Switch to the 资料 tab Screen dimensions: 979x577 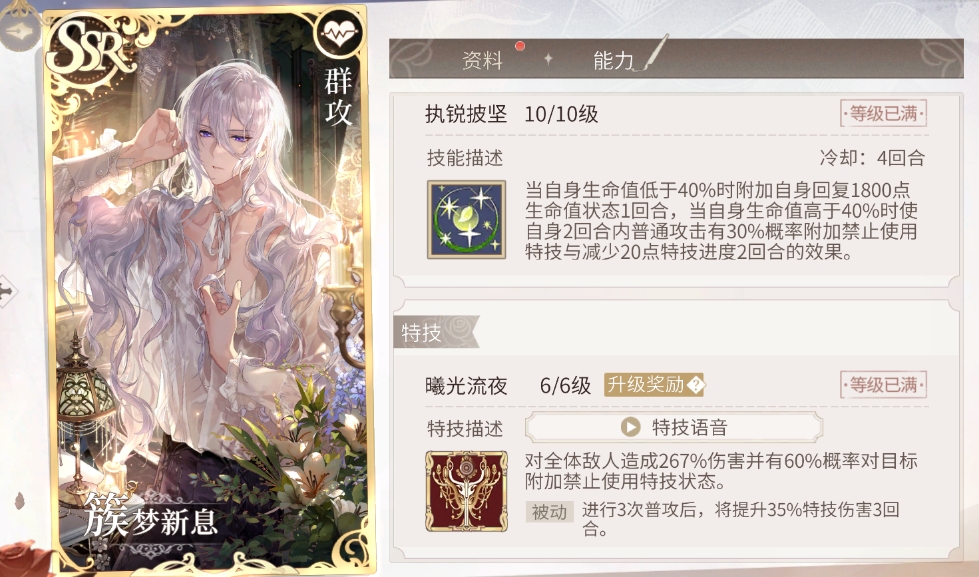[482, 60]
